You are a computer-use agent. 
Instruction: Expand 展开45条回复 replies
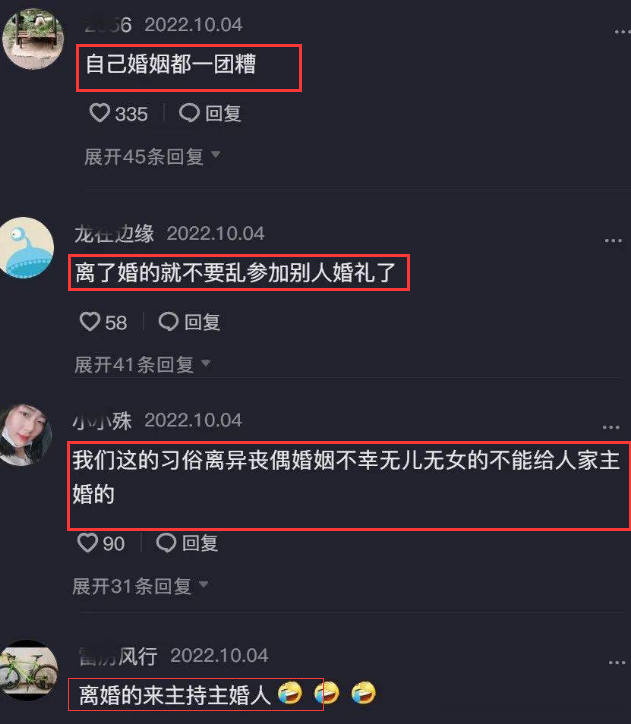[x=152, y=157]
